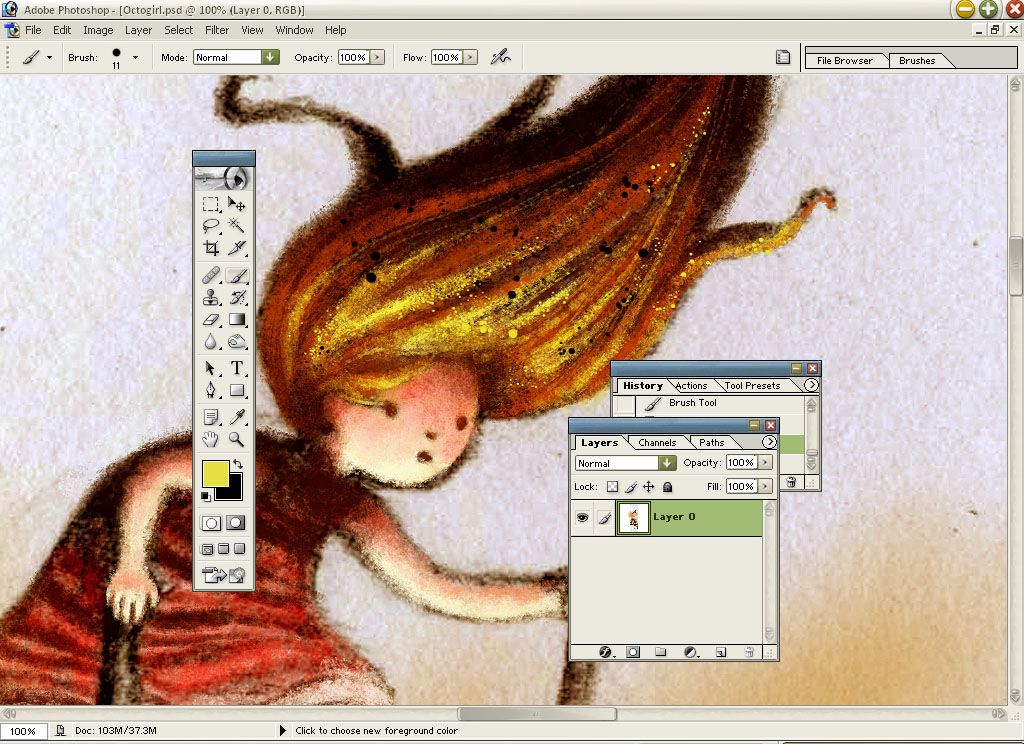Select the Eyedropper tool
The height and width of the screenshot is (744, 1024).
coord(236,417)
